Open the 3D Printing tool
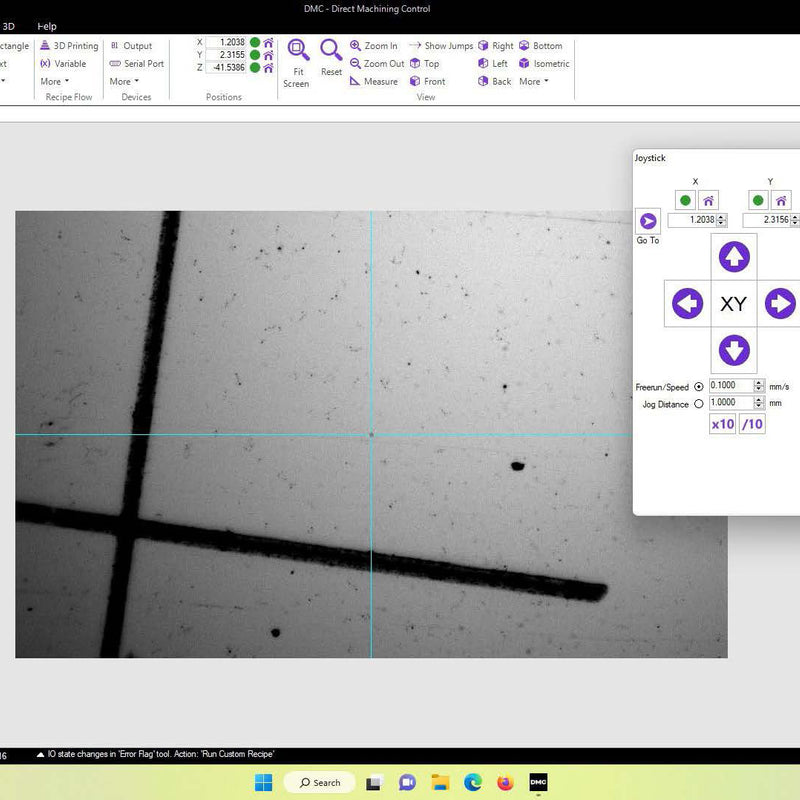 [x=69, y=45]
